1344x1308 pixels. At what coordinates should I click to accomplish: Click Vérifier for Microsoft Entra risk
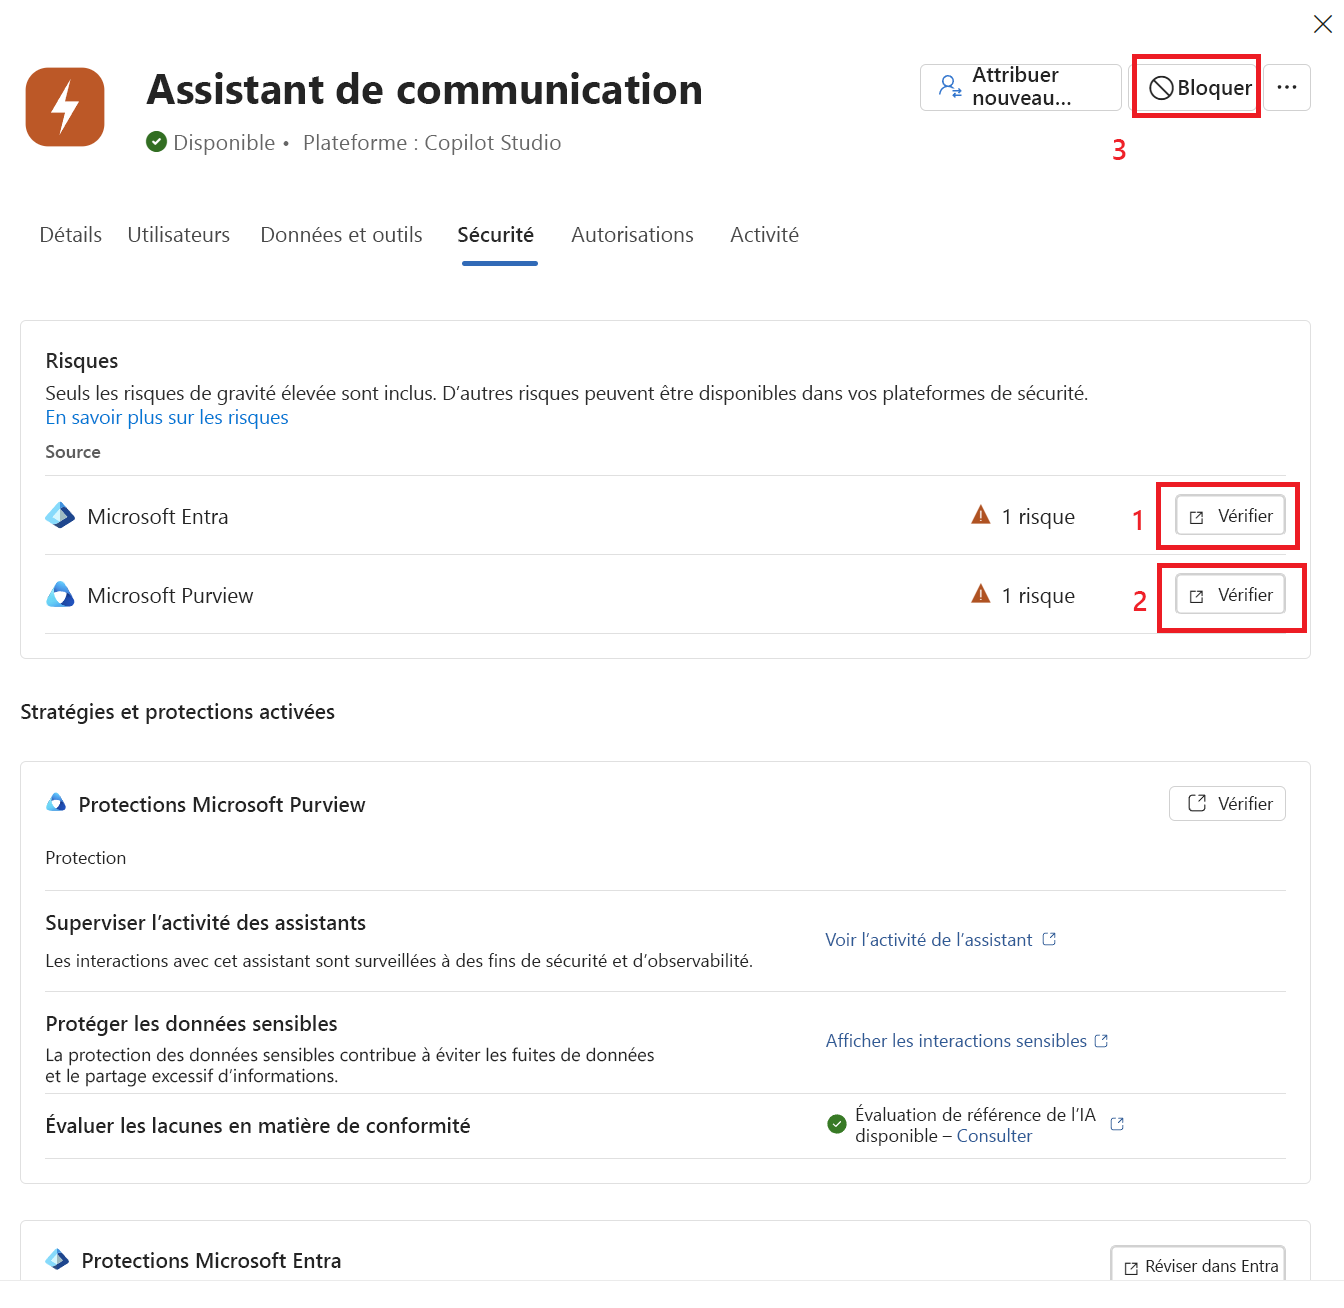click(1230, 516)
